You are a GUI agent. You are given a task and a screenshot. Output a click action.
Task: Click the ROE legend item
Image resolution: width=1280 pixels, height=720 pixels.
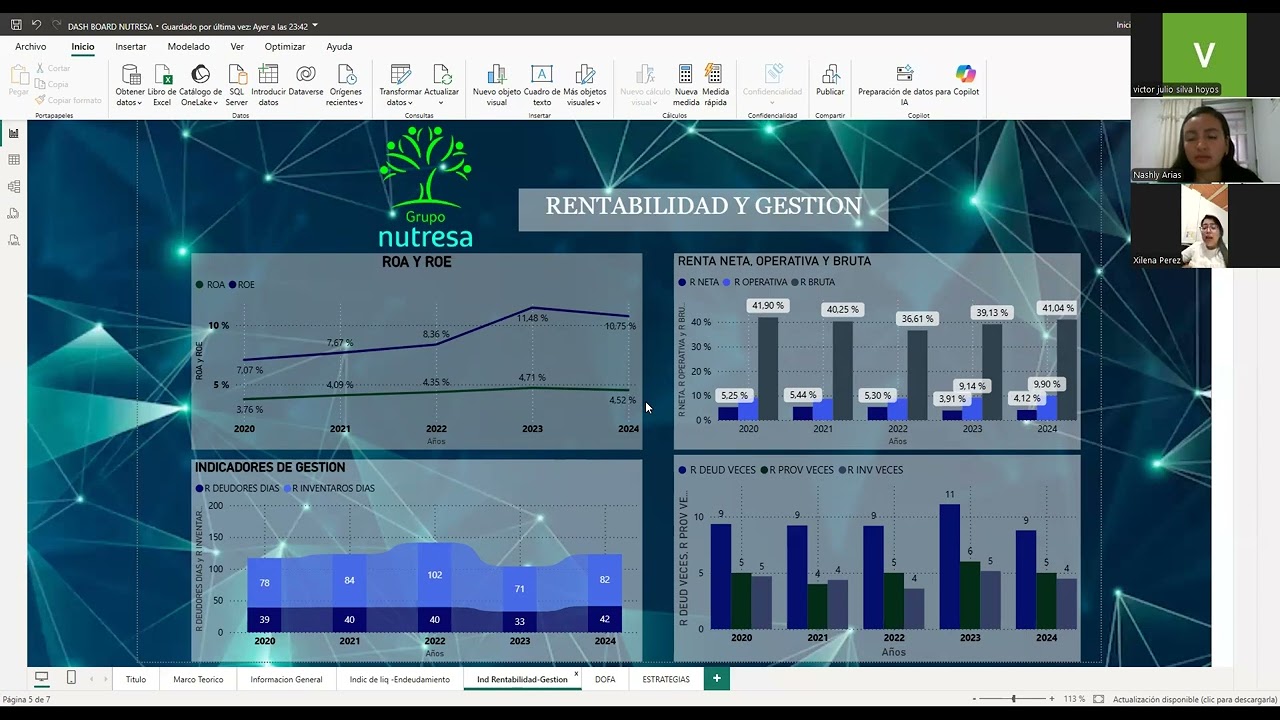pyautogui.click(x=242, y=285)
